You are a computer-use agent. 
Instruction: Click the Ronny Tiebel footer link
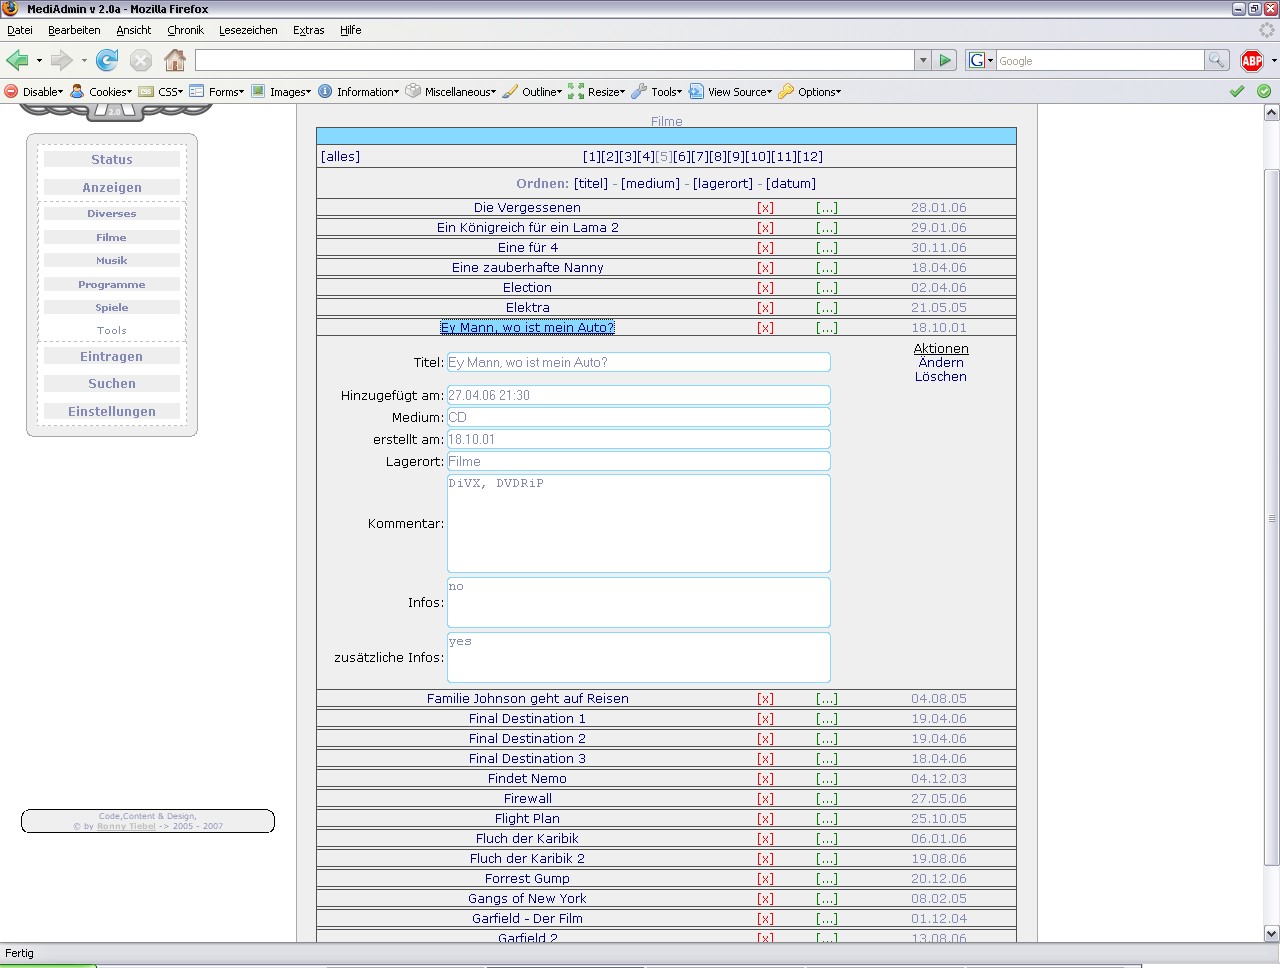[x=126, y=827]
